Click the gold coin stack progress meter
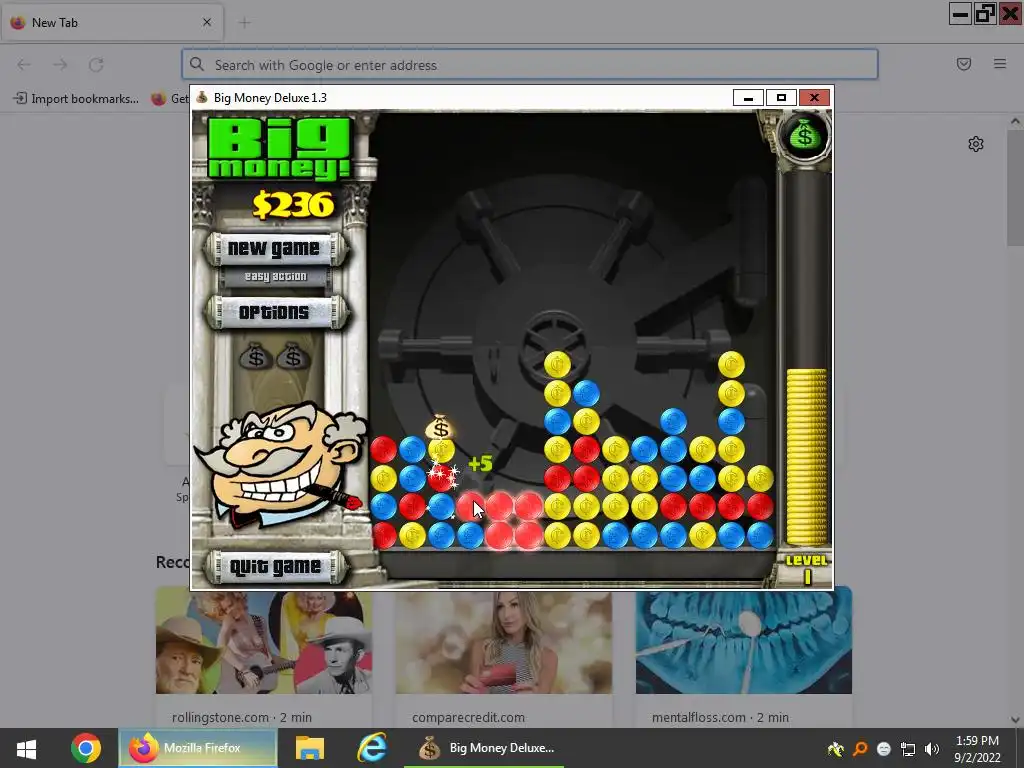Screen dimensions: 1024x768 click(807, 456)
